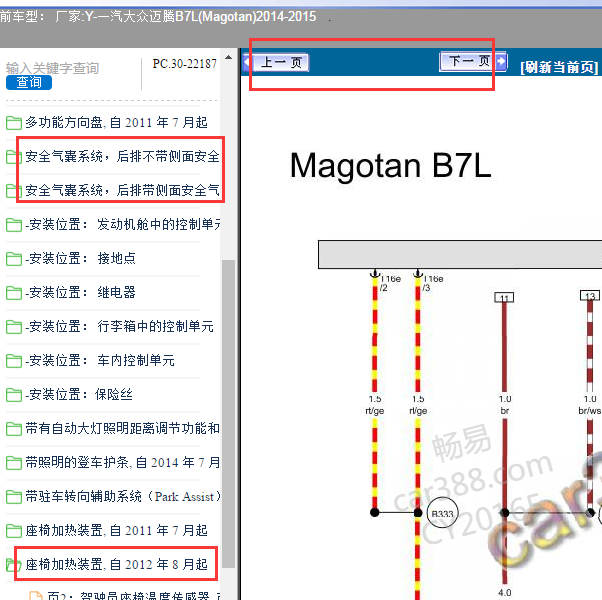Click the 上一页 previous page button
This screenshot has width=602, height=600.
[x=276, y=62]
